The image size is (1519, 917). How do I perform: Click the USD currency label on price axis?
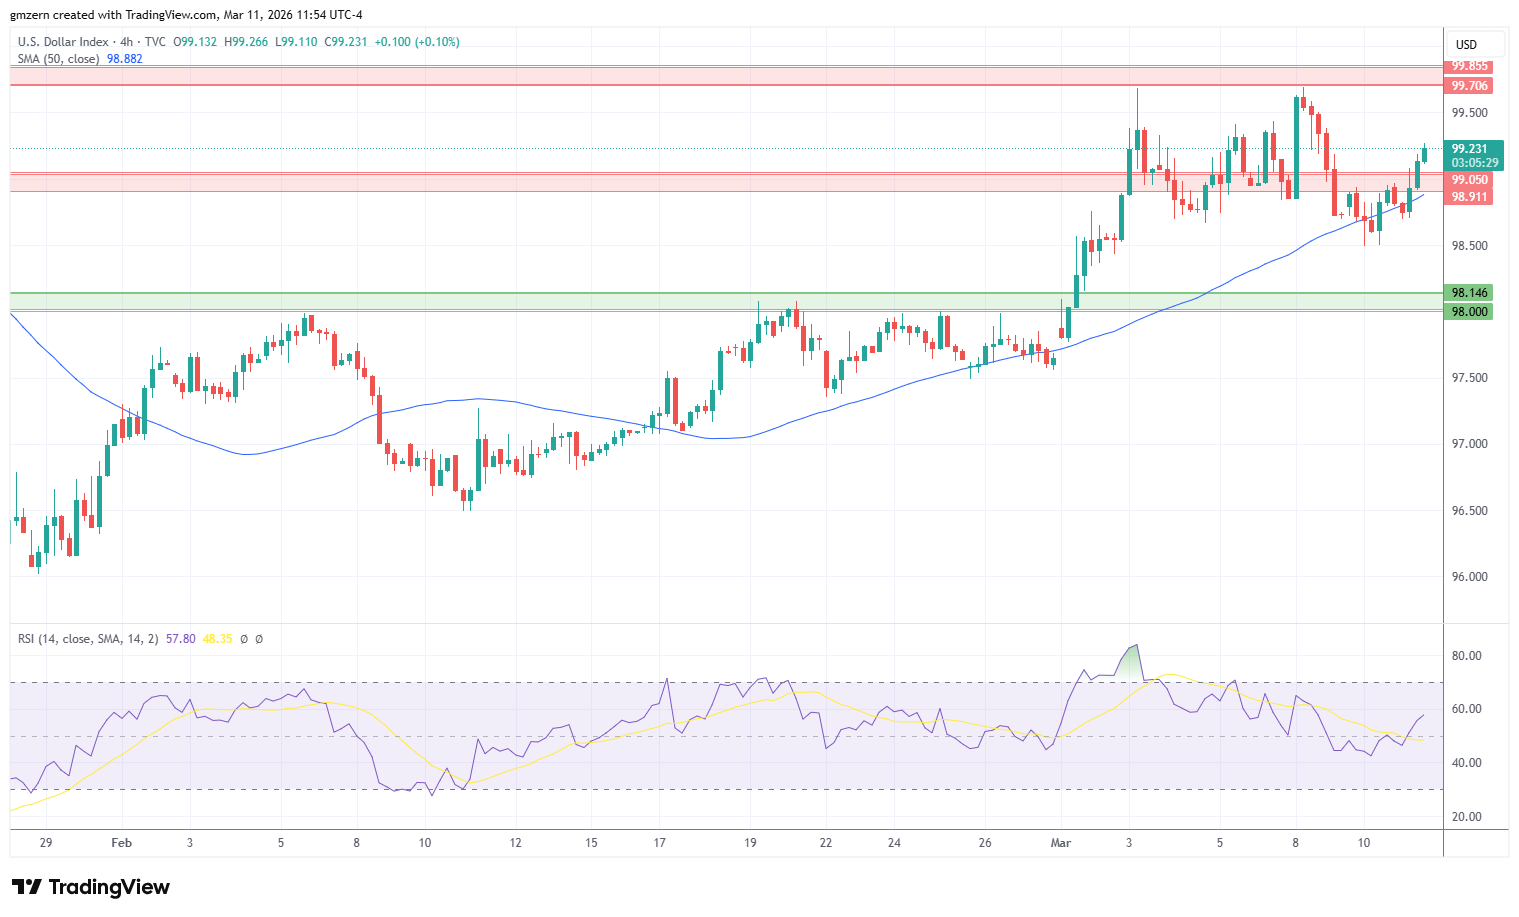(x=1466, y=44)
